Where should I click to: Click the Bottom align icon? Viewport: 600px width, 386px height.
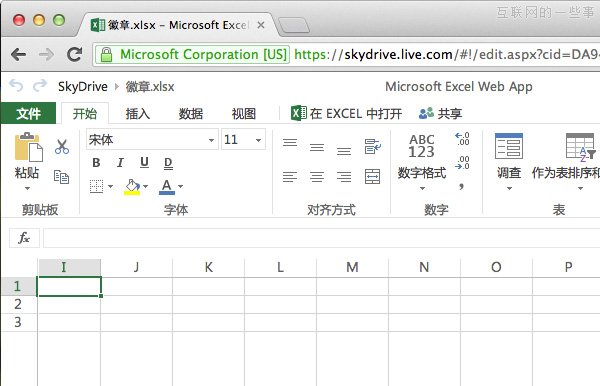344,151
